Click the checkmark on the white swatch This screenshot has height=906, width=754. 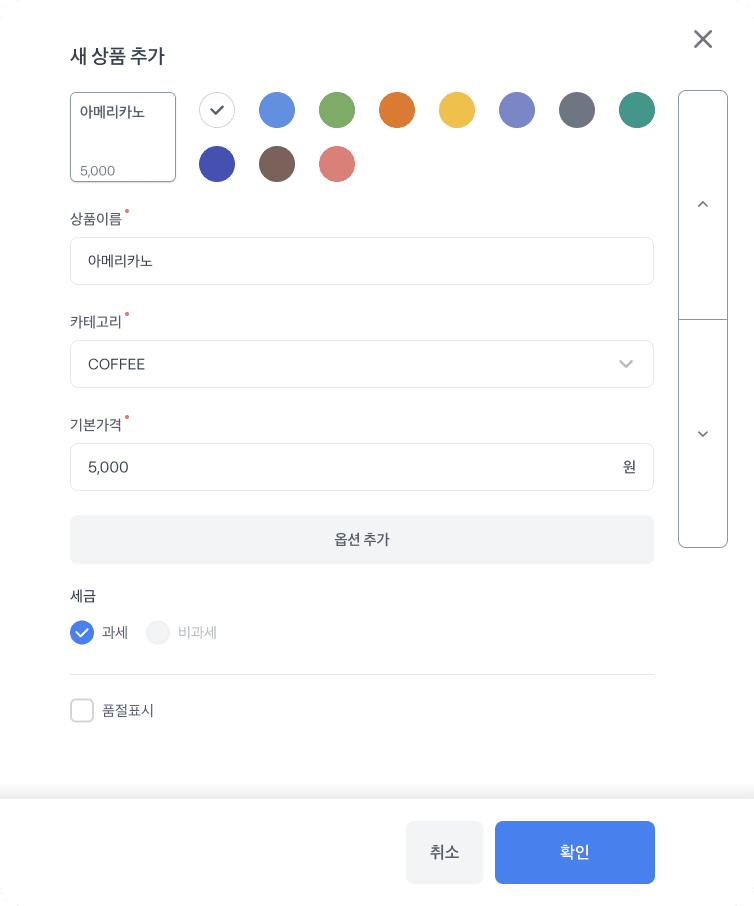217,110
